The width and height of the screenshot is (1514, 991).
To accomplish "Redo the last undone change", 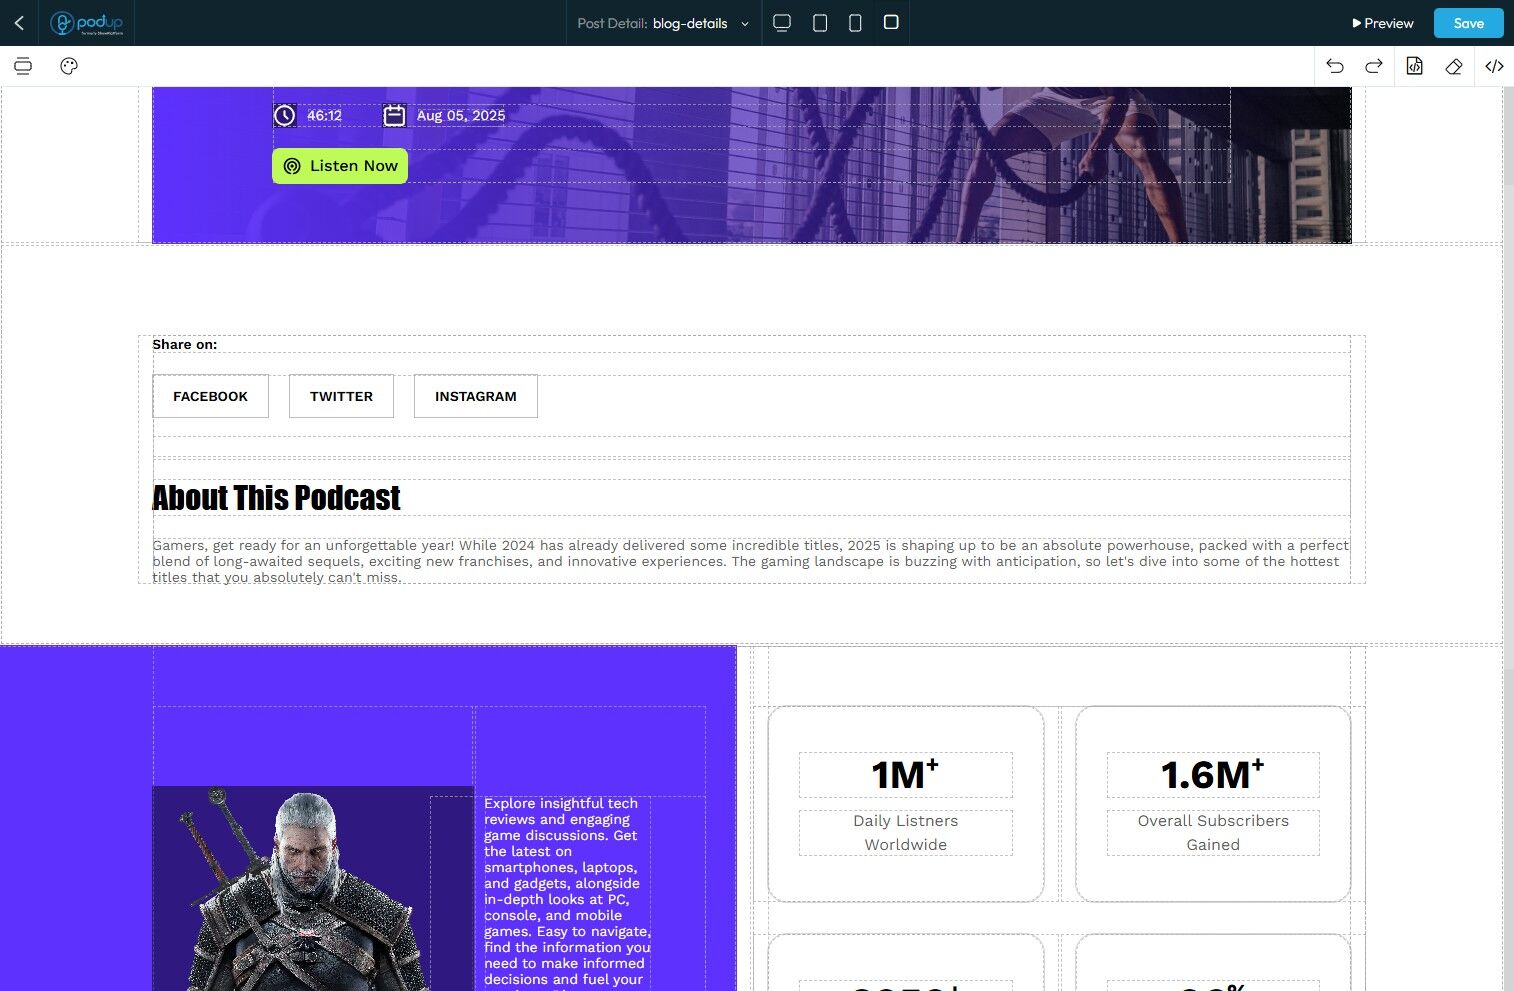I will pos(1374,66).
